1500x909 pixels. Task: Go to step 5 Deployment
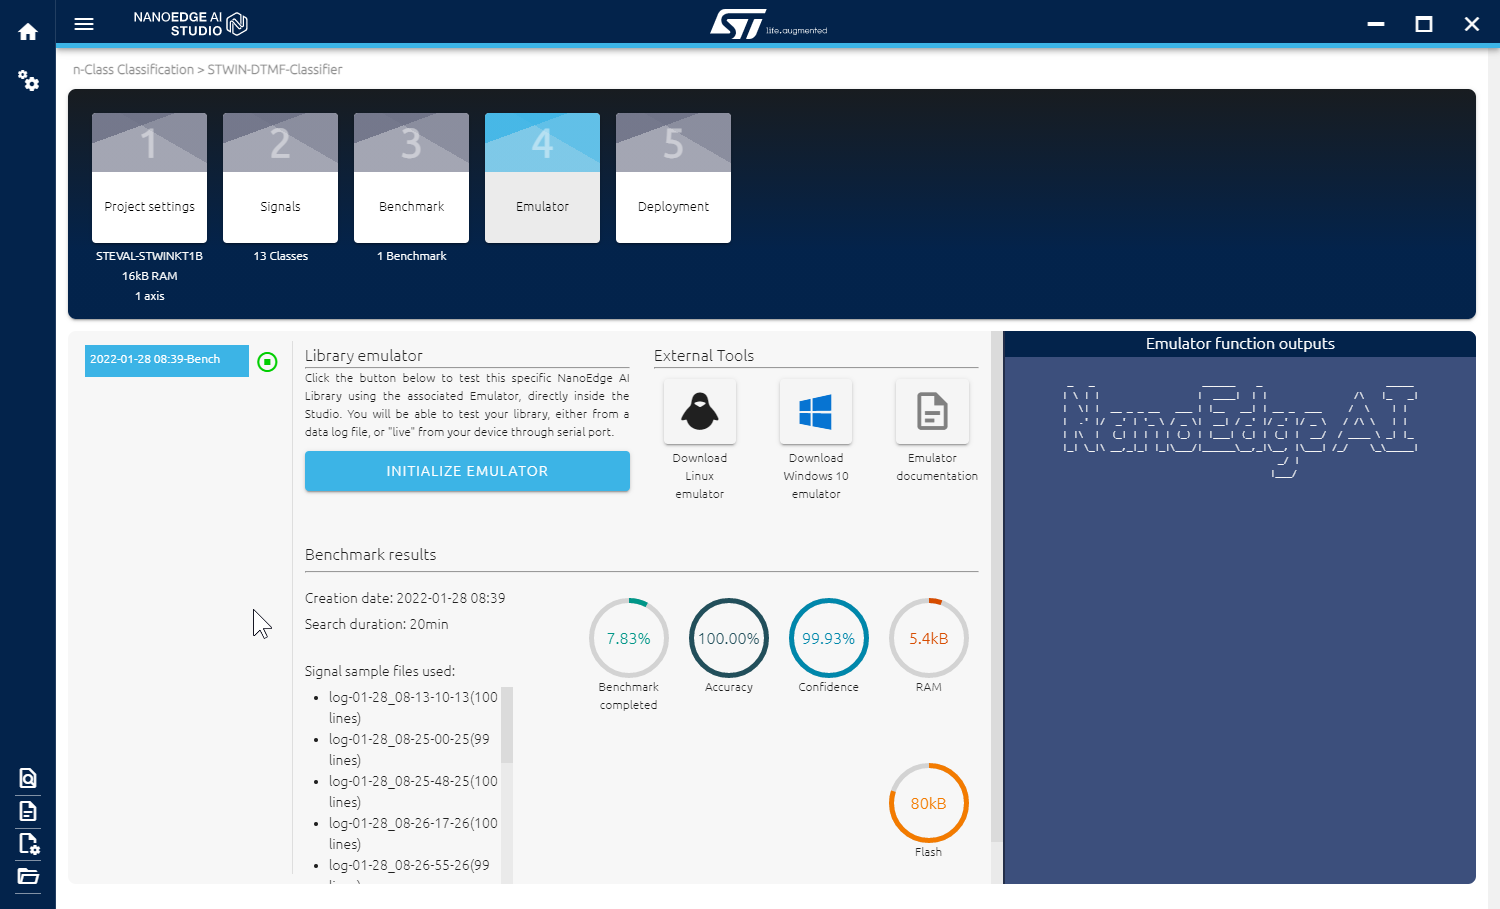tap(673, 178)
